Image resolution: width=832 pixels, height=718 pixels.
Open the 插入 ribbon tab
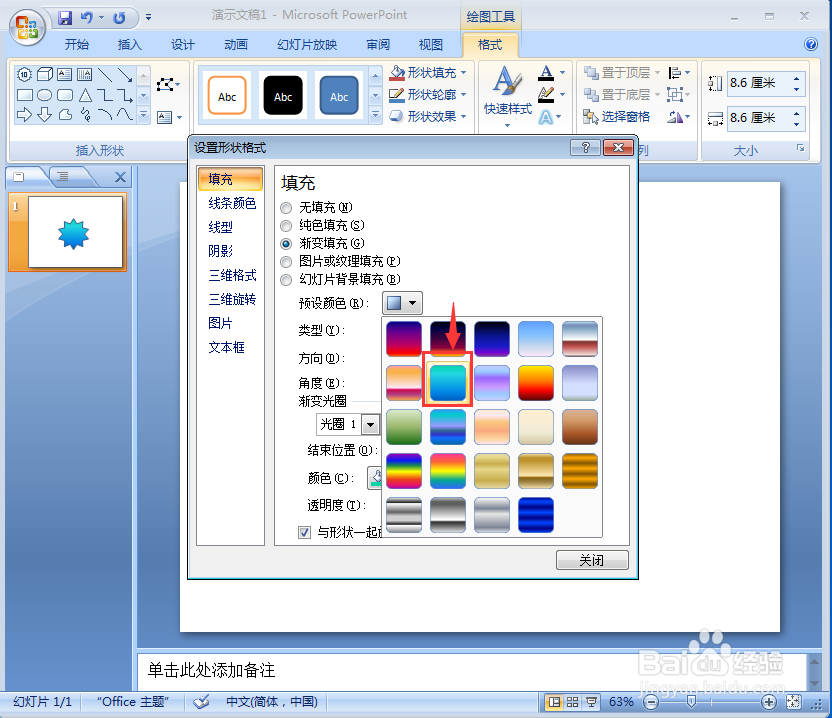coord(129,45)
